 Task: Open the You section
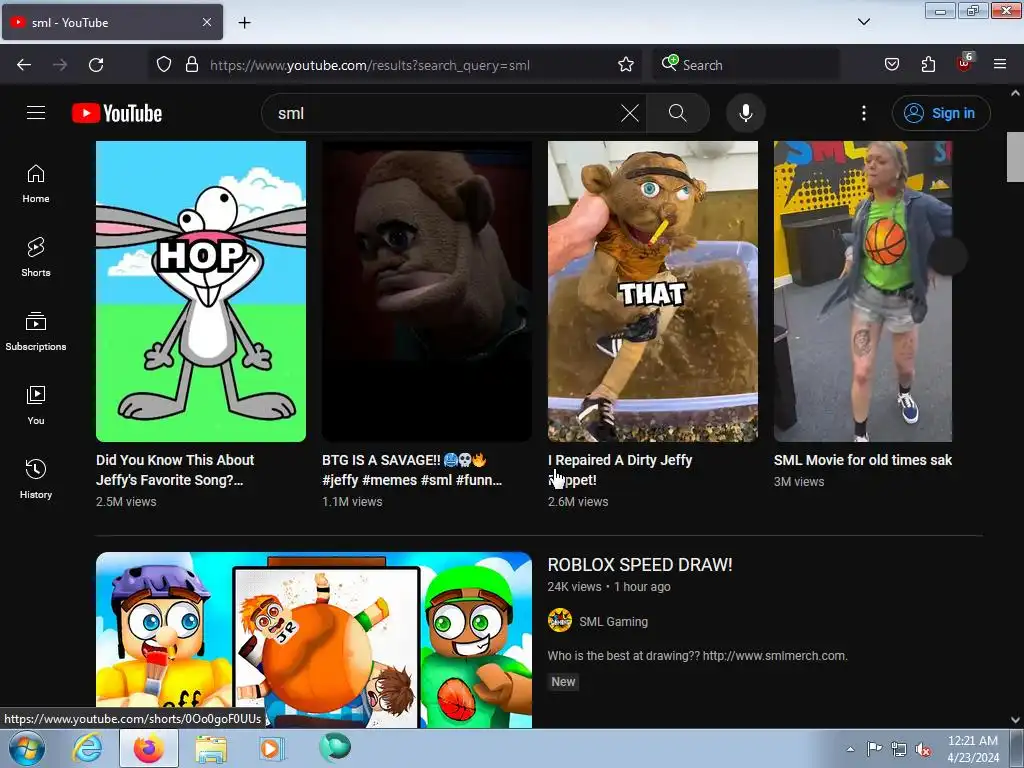point(36,405)
